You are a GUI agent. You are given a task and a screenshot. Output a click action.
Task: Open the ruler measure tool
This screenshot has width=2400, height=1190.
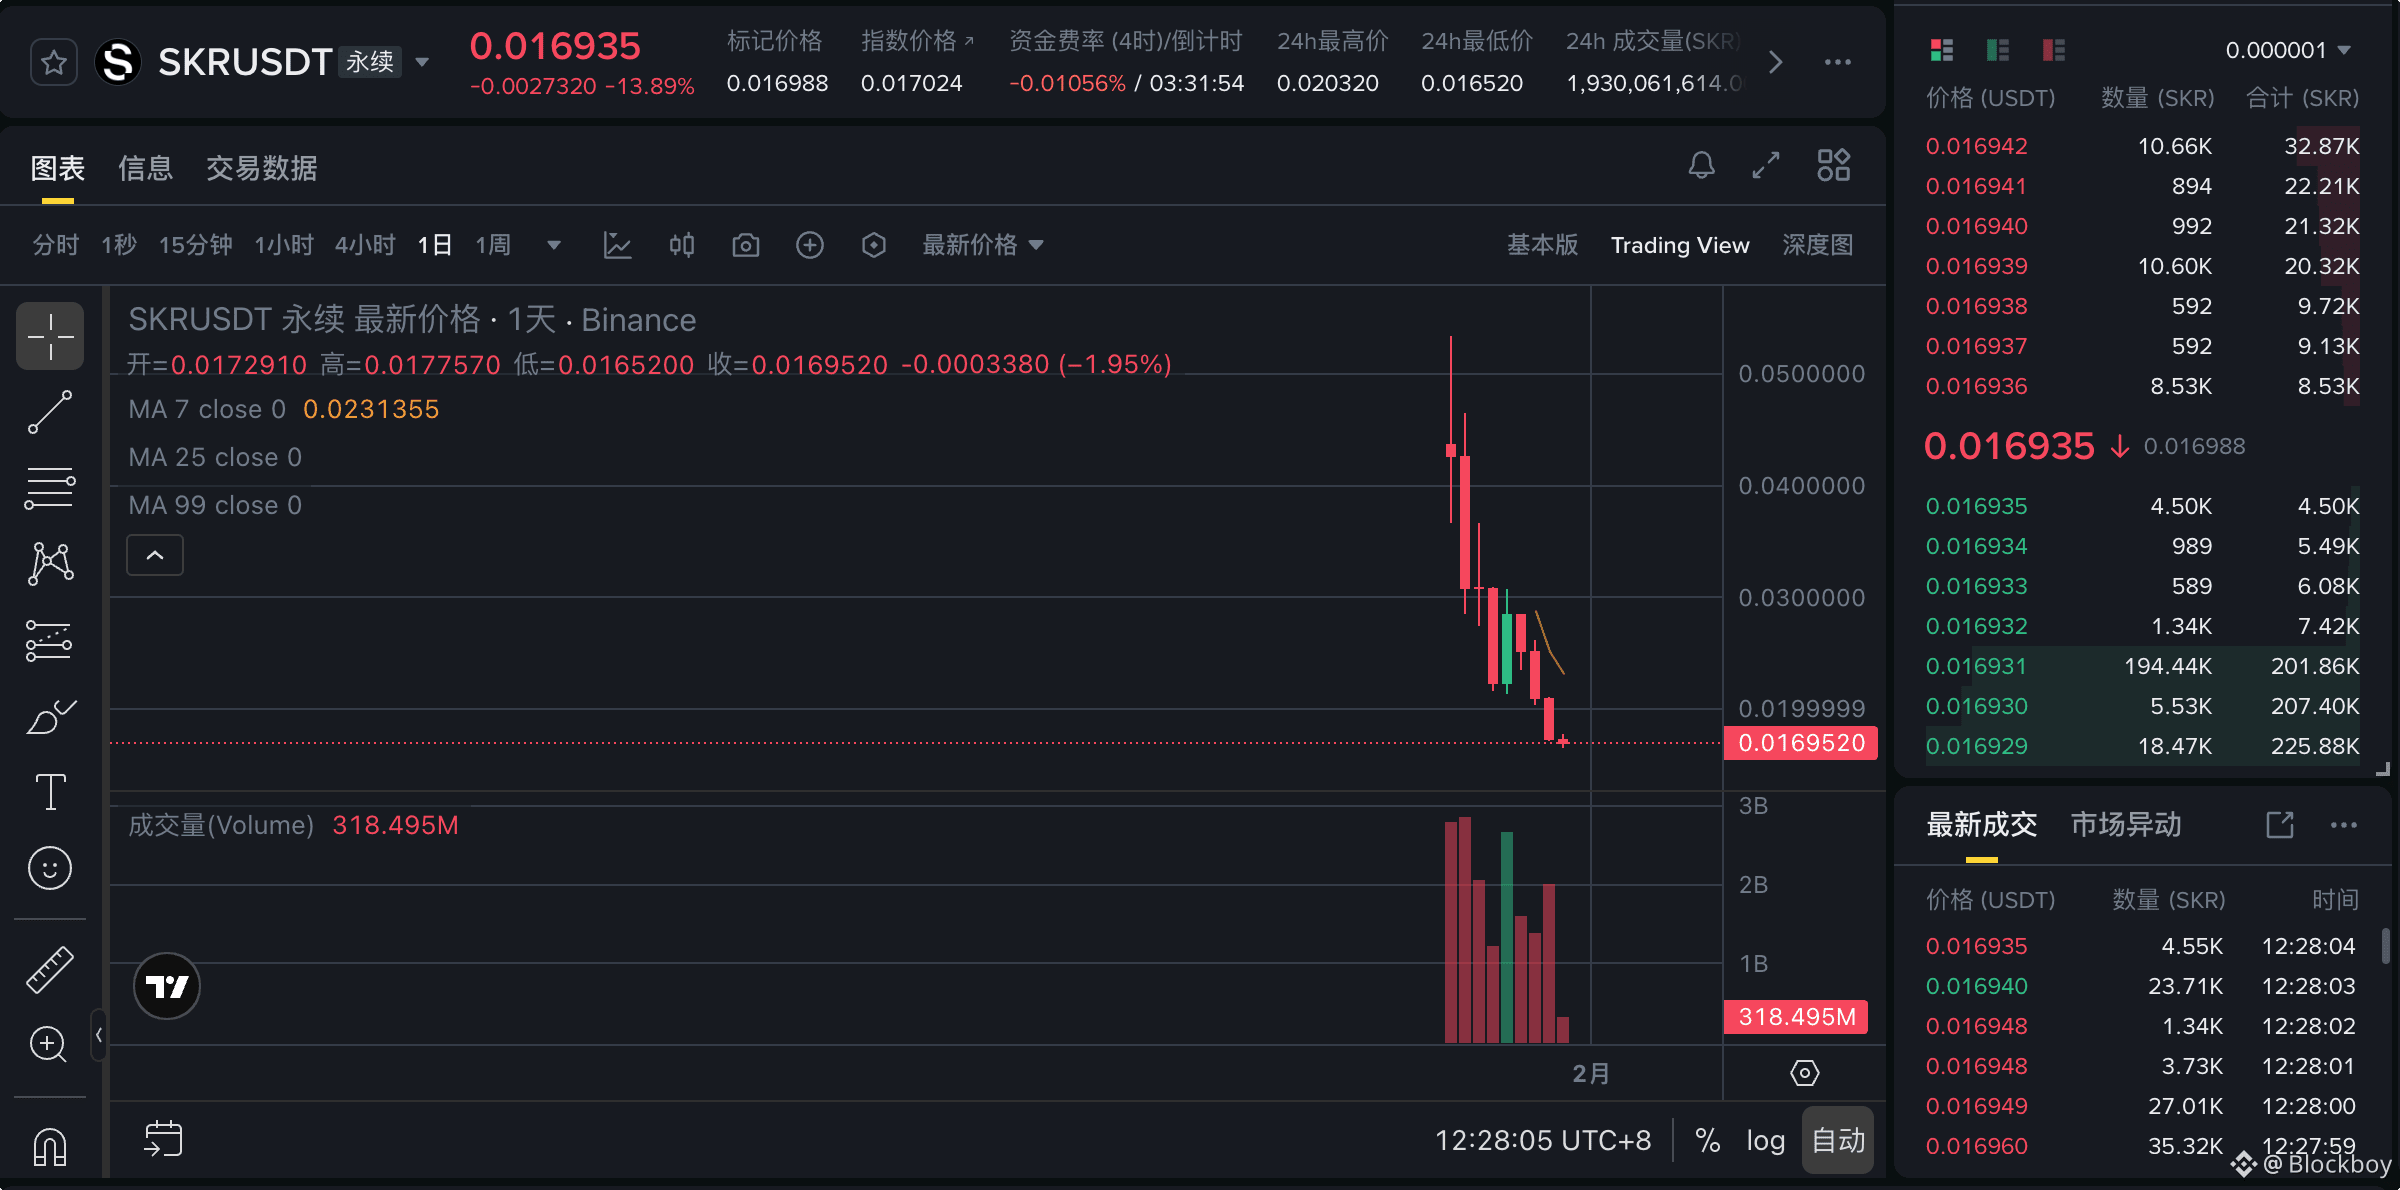(x=50, y=969)
